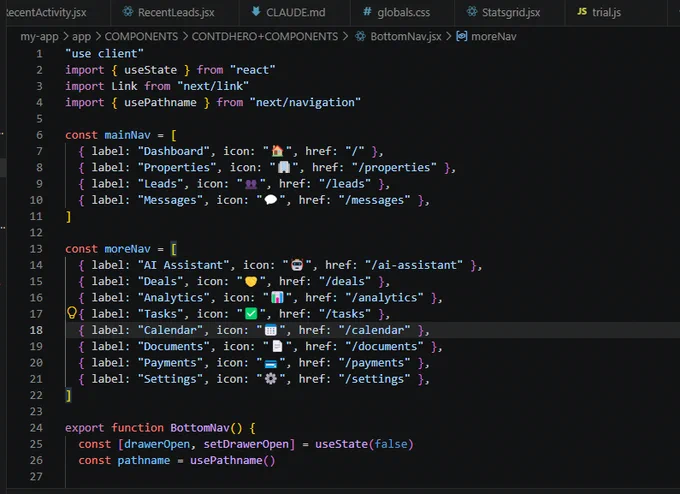Click "Calendar" label string on line 18

coord(170,330)
